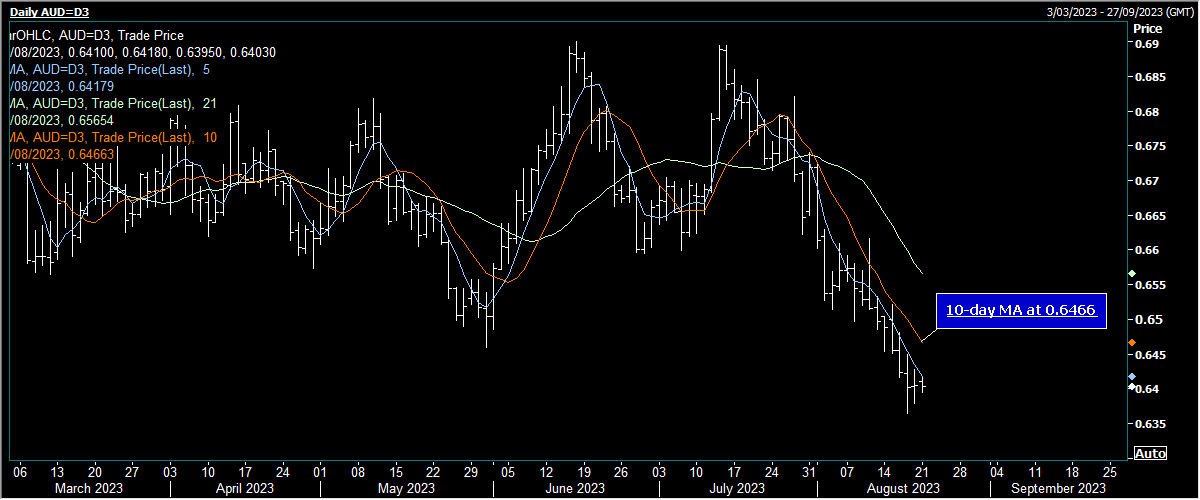Click the 0.68 price axis label
The image size is (1200, 500).
pos(1146,112)
